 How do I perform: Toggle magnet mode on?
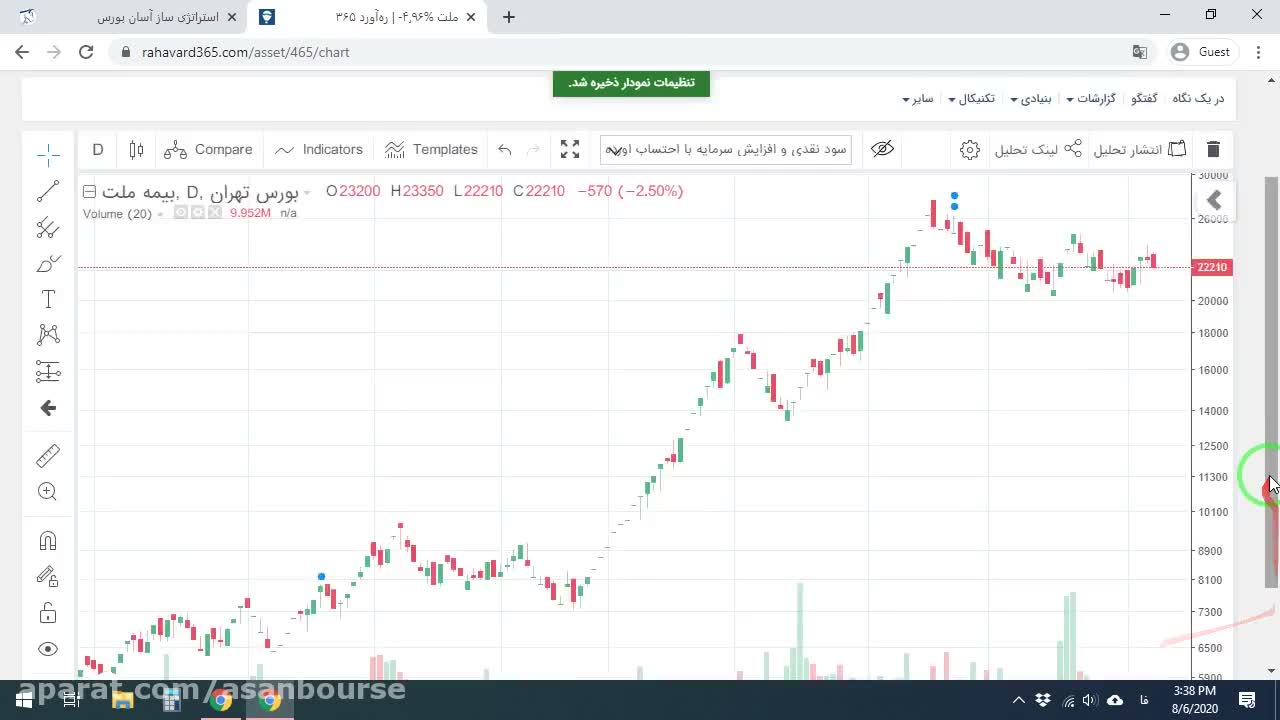coord(48,541)
